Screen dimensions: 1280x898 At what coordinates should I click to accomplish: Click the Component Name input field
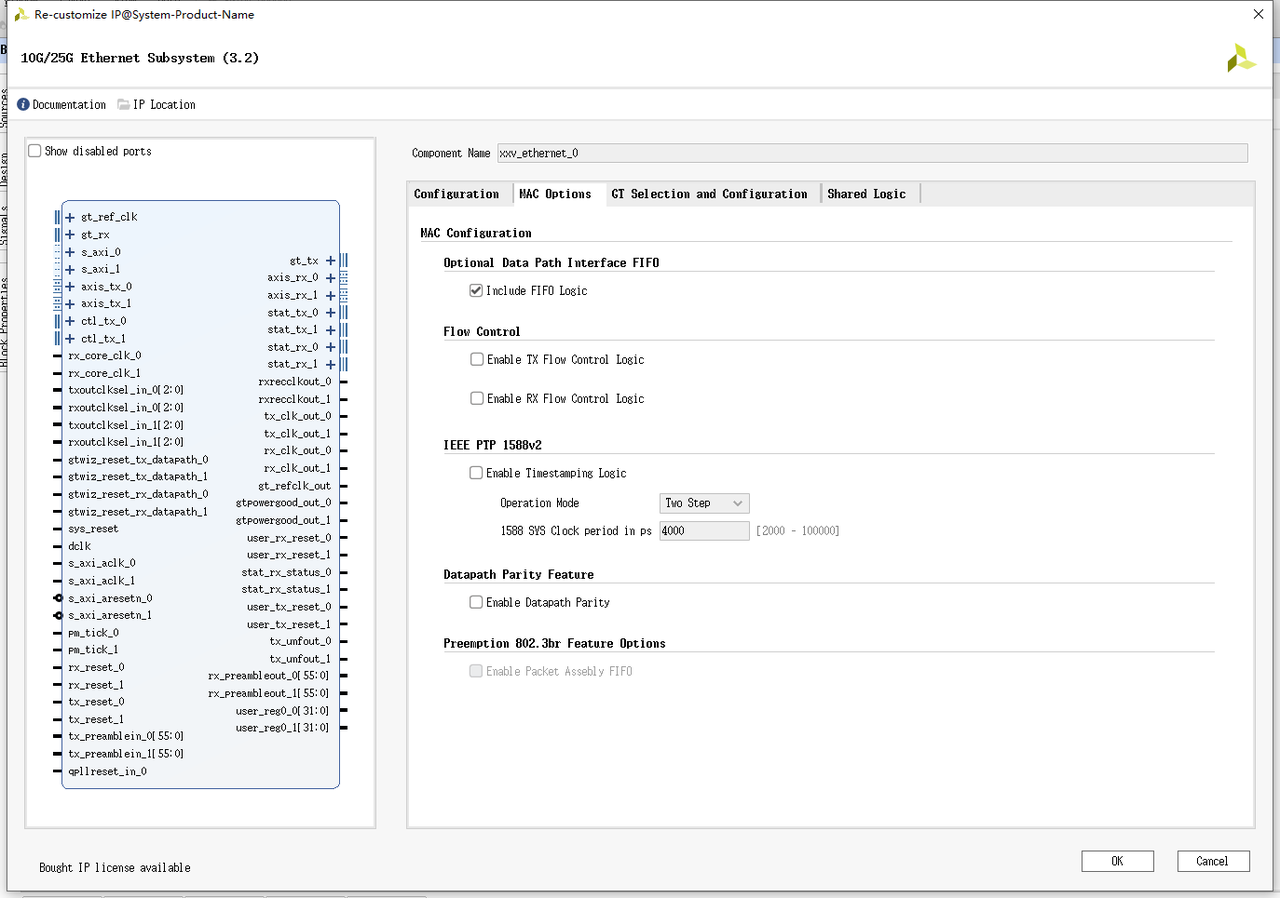[872, 153]
